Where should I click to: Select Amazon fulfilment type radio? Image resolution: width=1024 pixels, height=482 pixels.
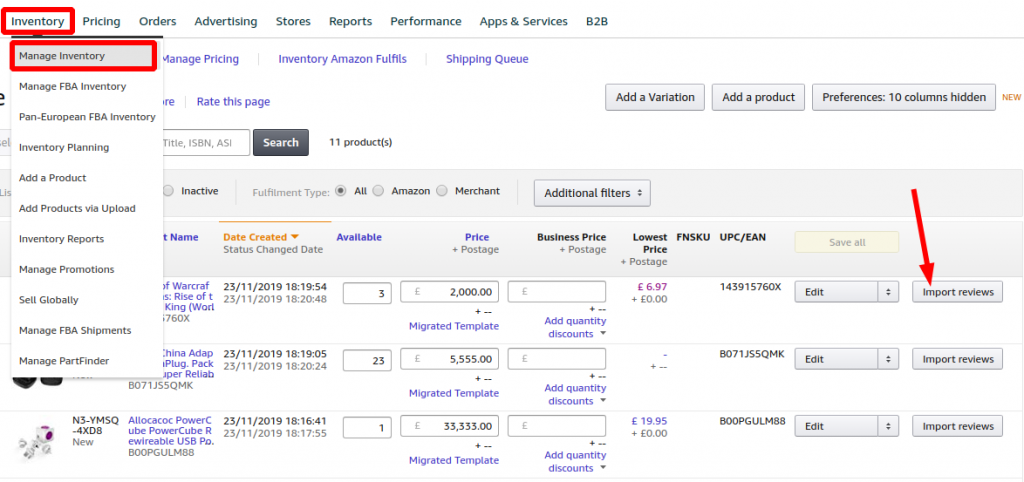[377, 191]
